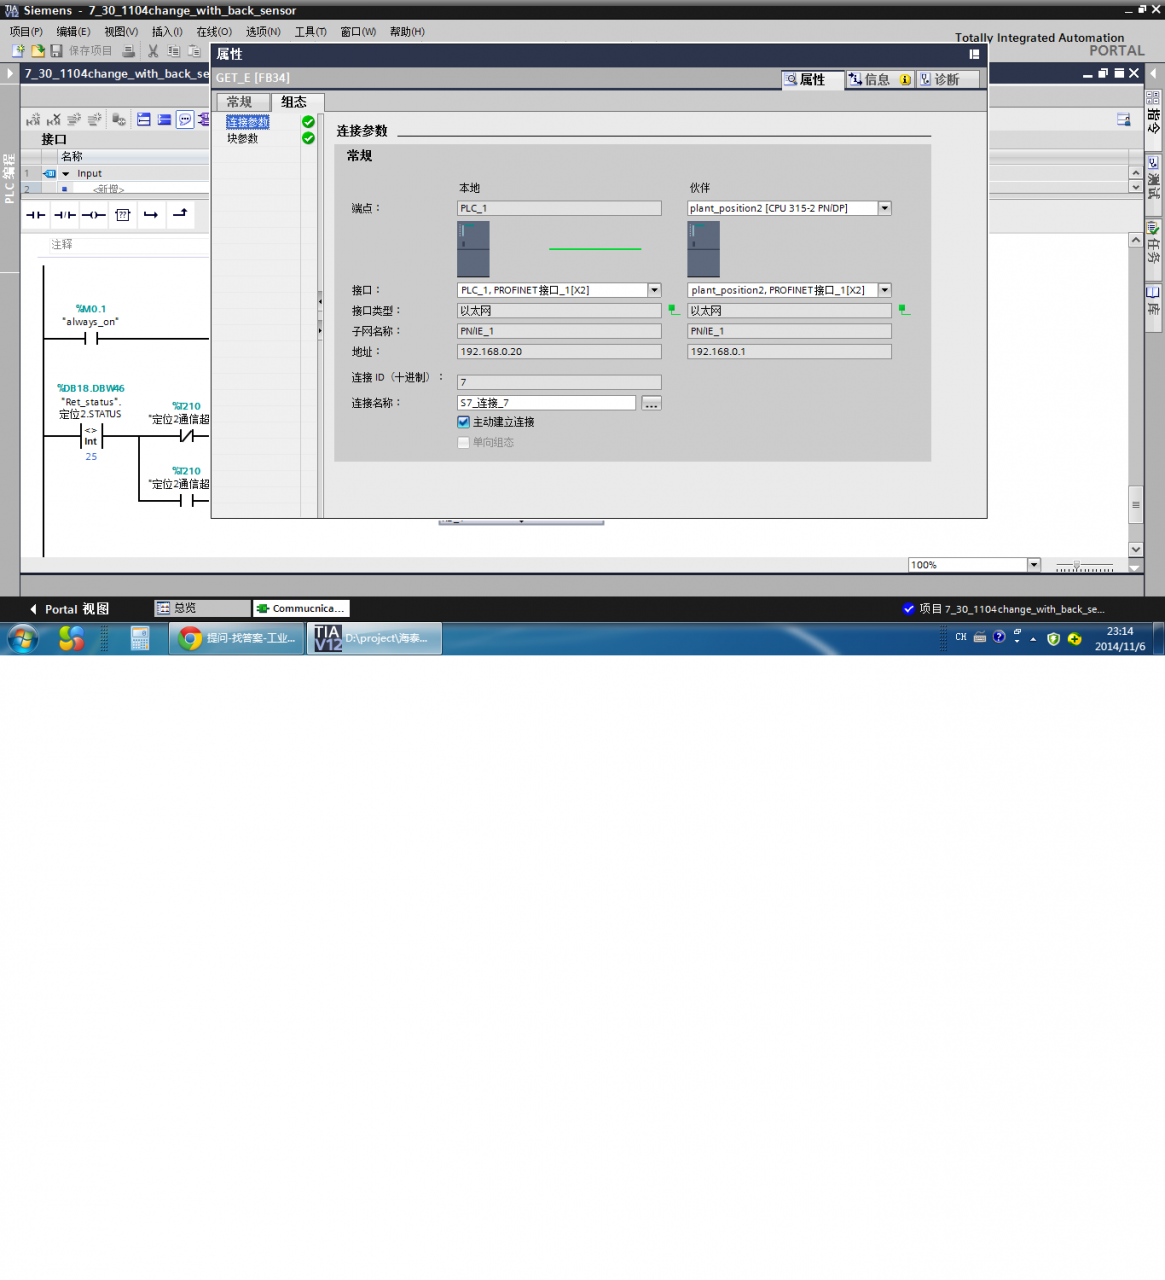1165x1280 pixels.
Task: Insert a normally closed contact
Action: pyautogui.click(x=65, y=215)
